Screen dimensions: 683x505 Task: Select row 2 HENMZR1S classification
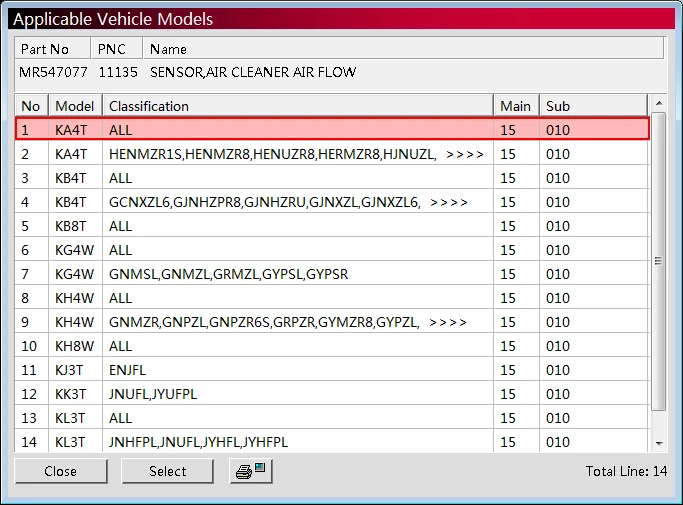[273, 154]
